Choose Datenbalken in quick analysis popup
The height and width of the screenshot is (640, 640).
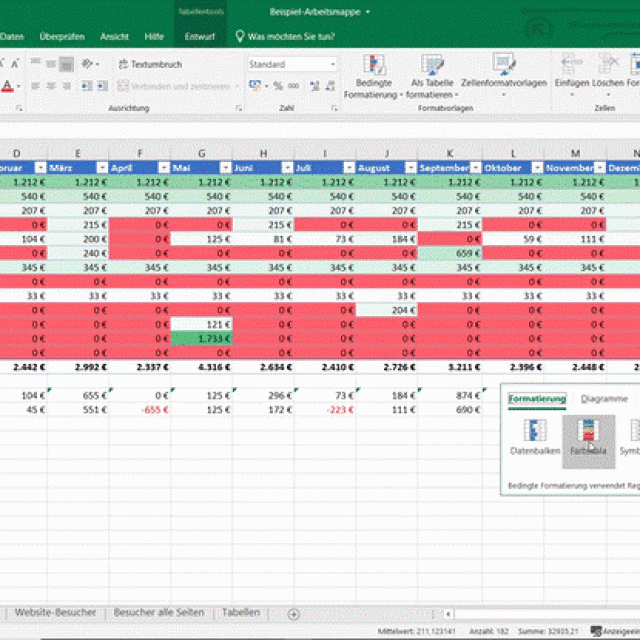[535, 437]
